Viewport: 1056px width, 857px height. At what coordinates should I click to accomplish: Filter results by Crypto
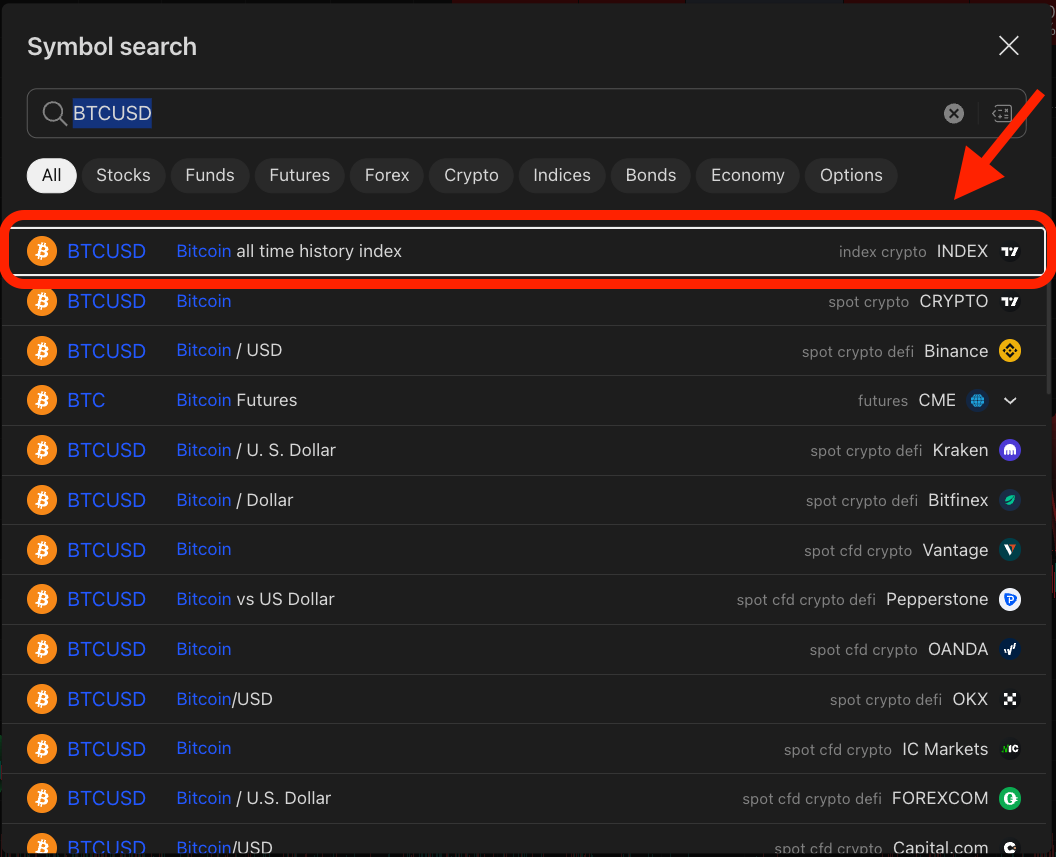pos(471,175)
